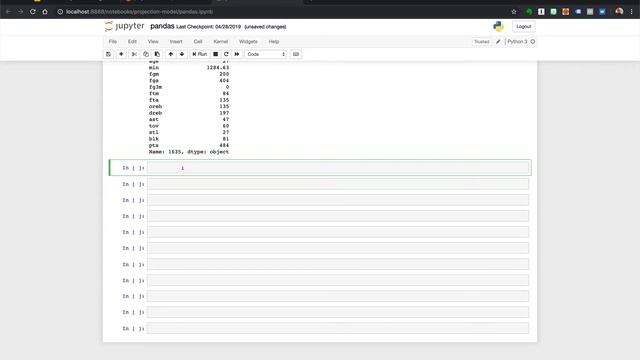Click the '(unsaved changes)' status text
640x360 pixels.
(x=265, y=27)
